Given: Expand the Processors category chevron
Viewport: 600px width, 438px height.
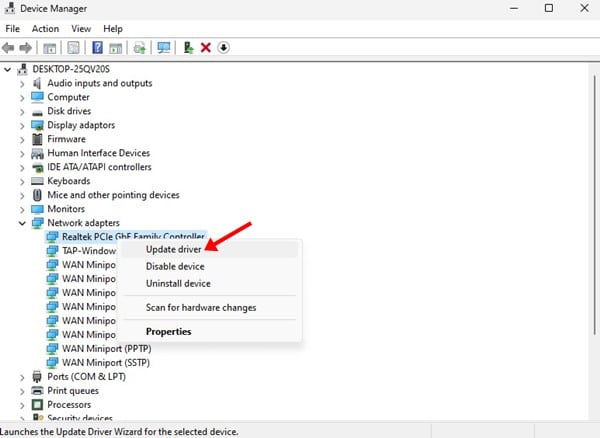Looking at the screenshot, I should click(22, 405).
